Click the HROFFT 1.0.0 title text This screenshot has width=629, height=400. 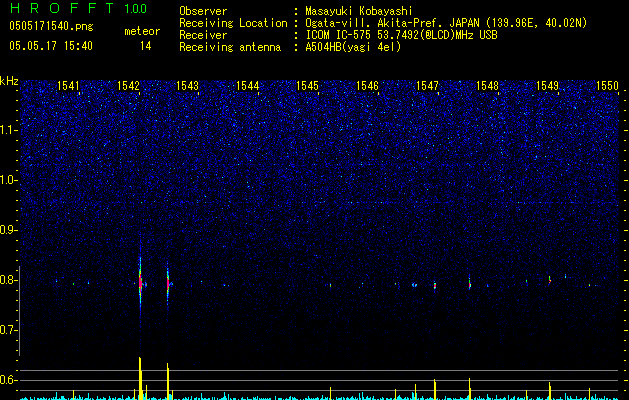pos(78,8)
